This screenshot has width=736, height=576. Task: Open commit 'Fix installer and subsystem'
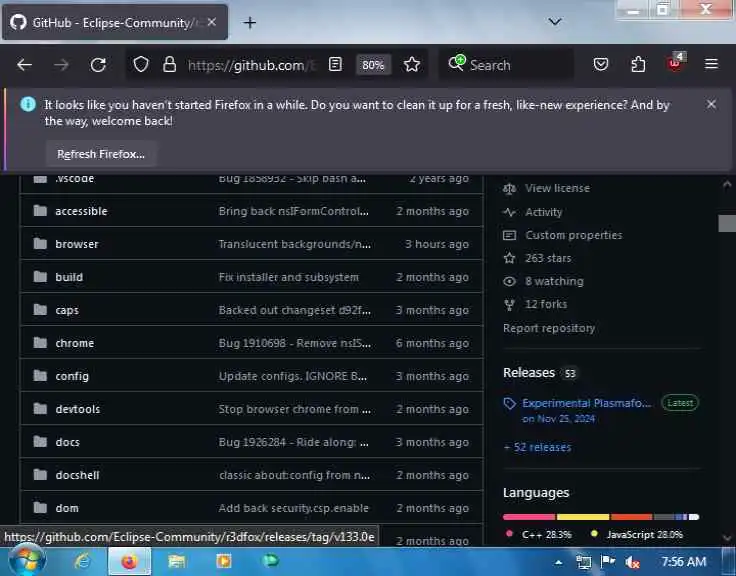point(289,277)
